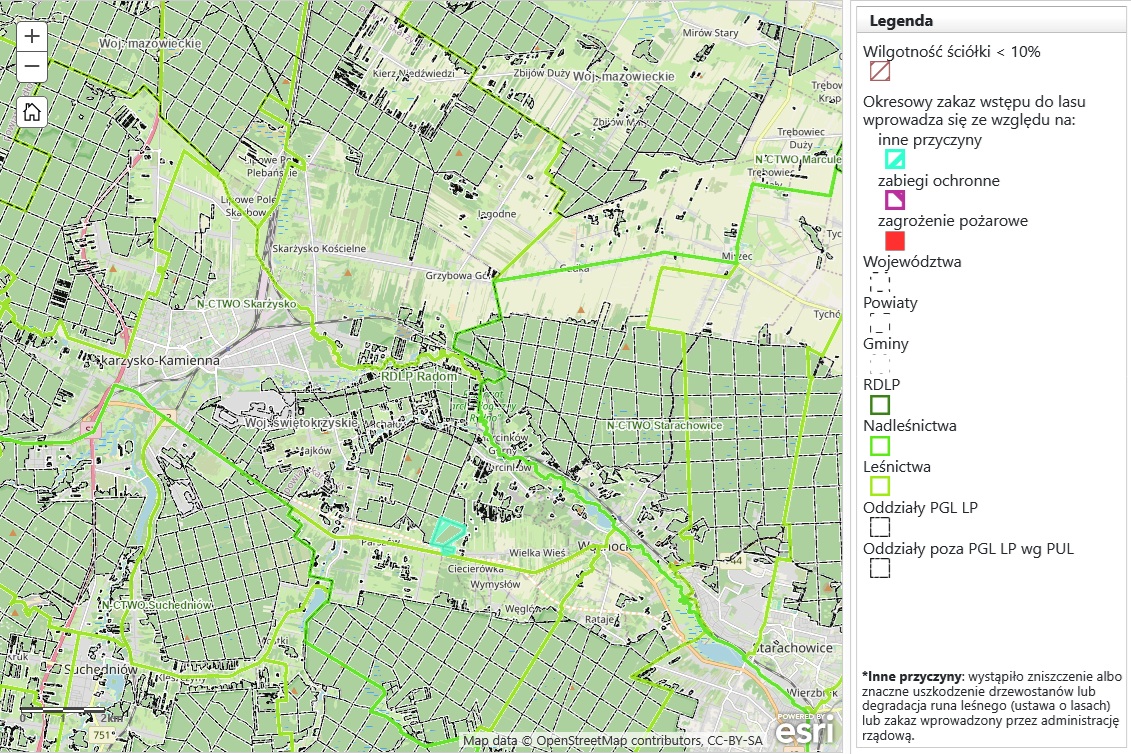Screen dimensions: 1131x754
Task: Click the Powiaty dashed boundary symbol
Action: (880, 323)
